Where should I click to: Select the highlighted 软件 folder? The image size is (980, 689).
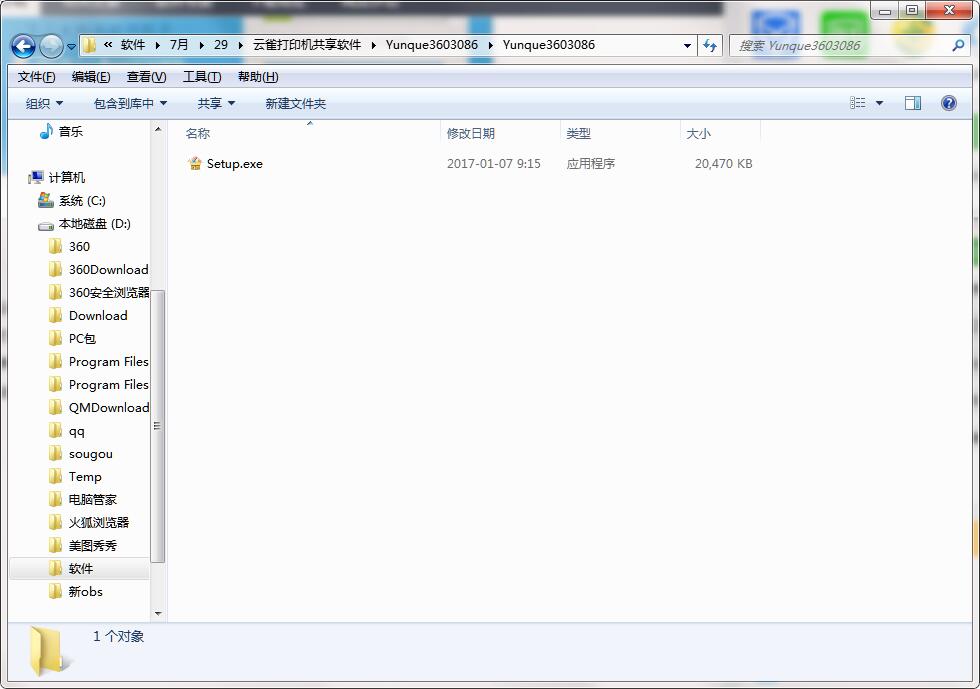coord(81,569)
